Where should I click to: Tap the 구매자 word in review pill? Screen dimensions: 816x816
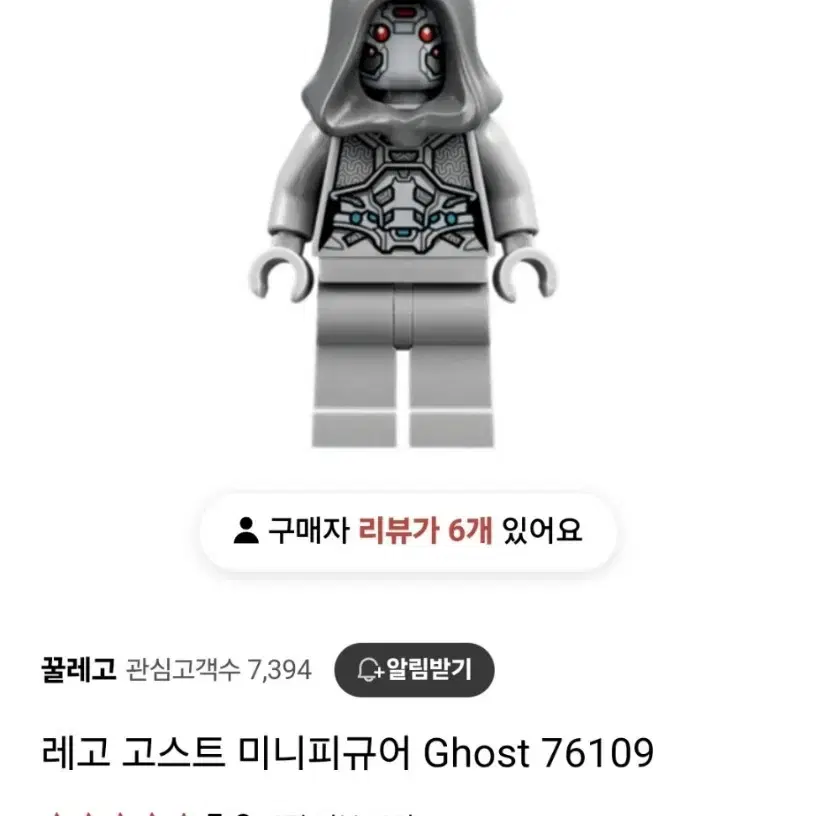coord(308,530)
